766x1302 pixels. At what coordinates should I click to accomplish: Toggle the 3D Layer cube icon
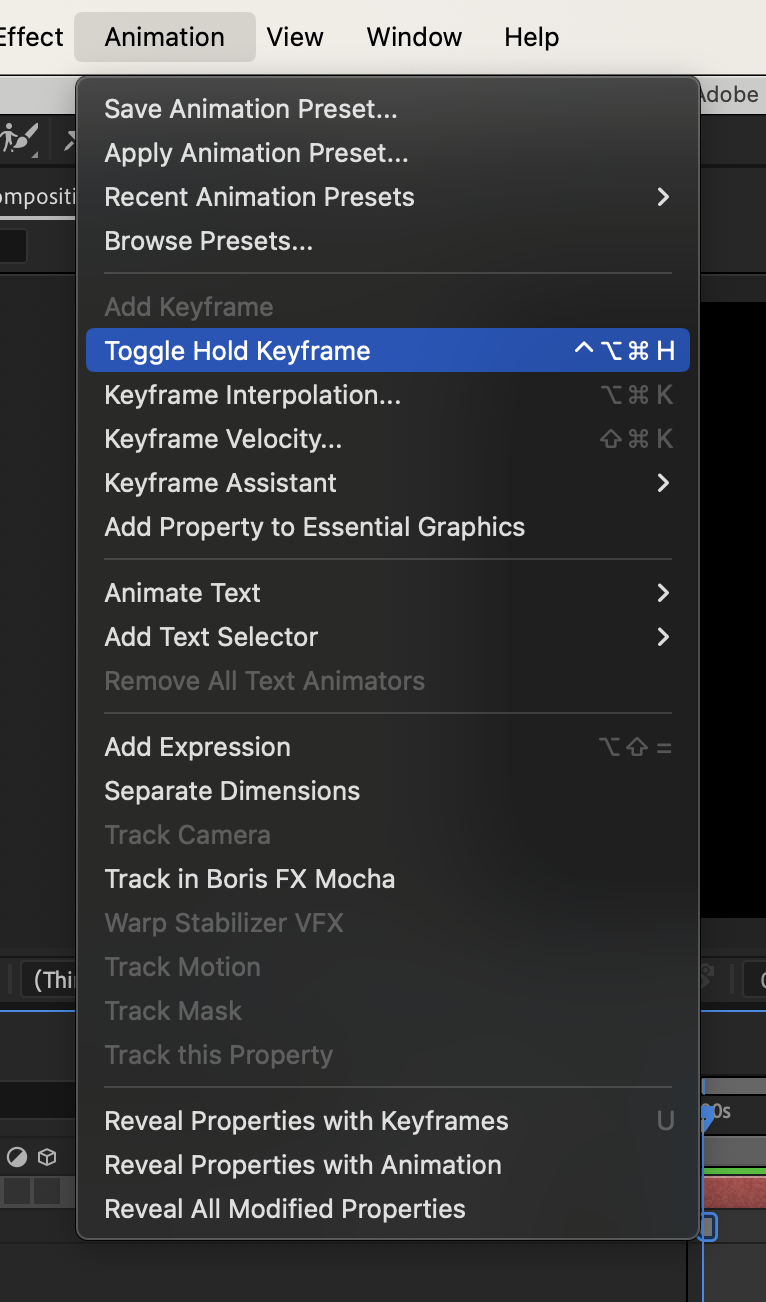pyautogui.click(x=46, y=1157)
